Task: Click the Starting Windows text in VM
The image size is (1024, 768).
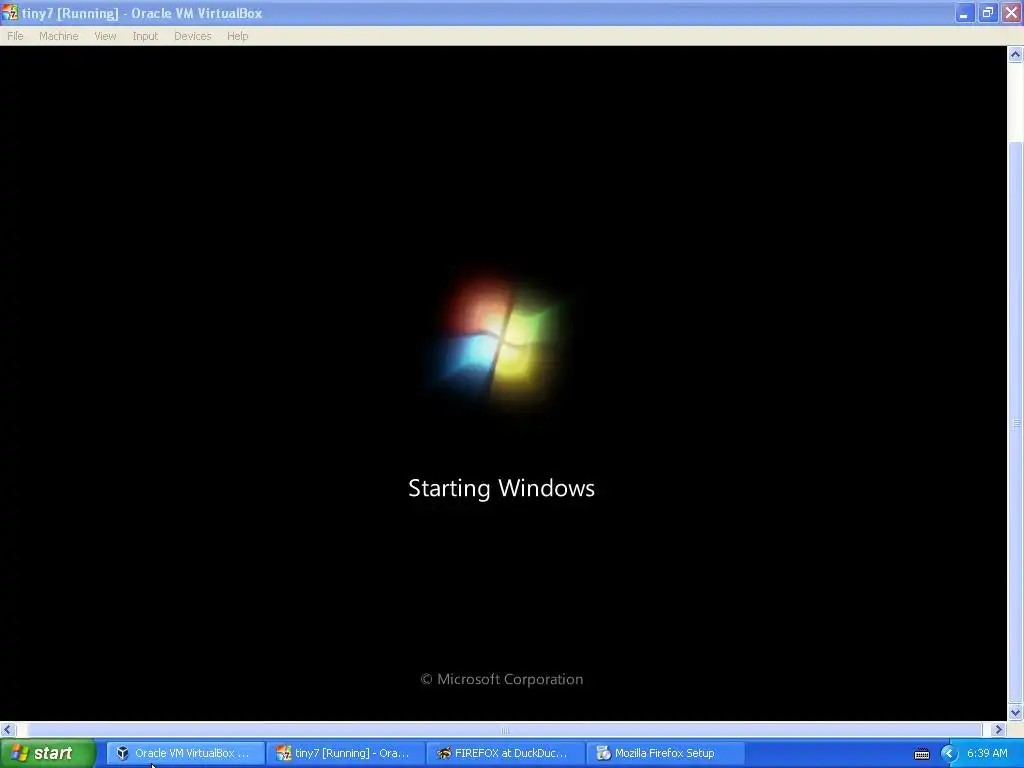Action: click(502, 488)
